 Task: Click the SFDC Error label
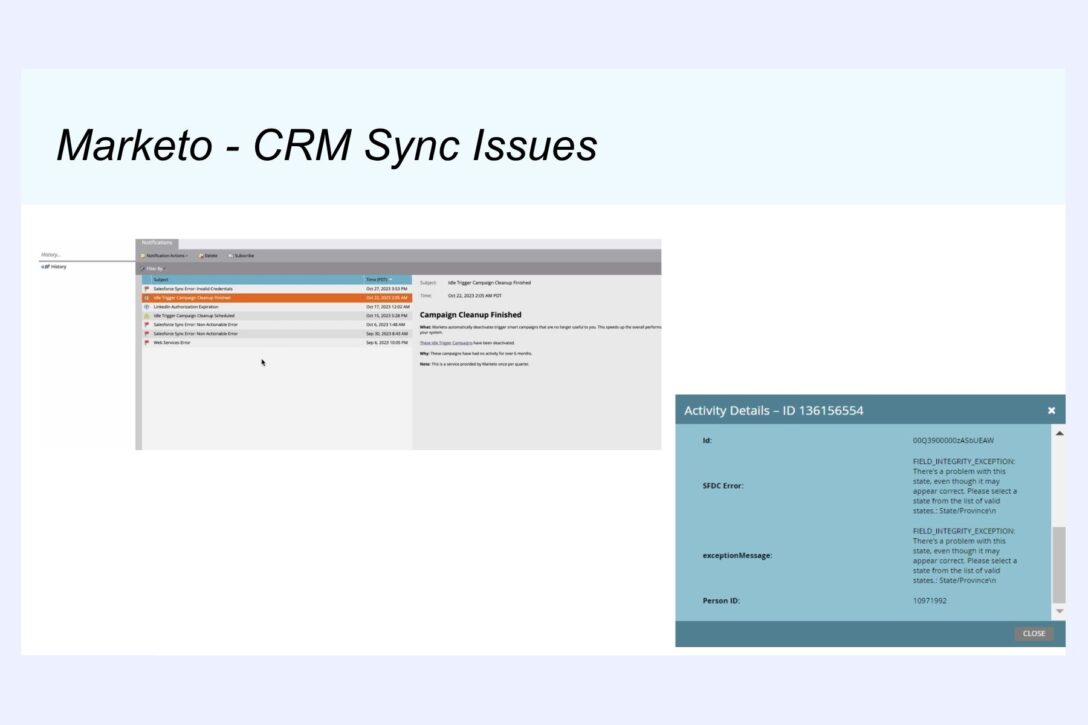click(722, 486)
